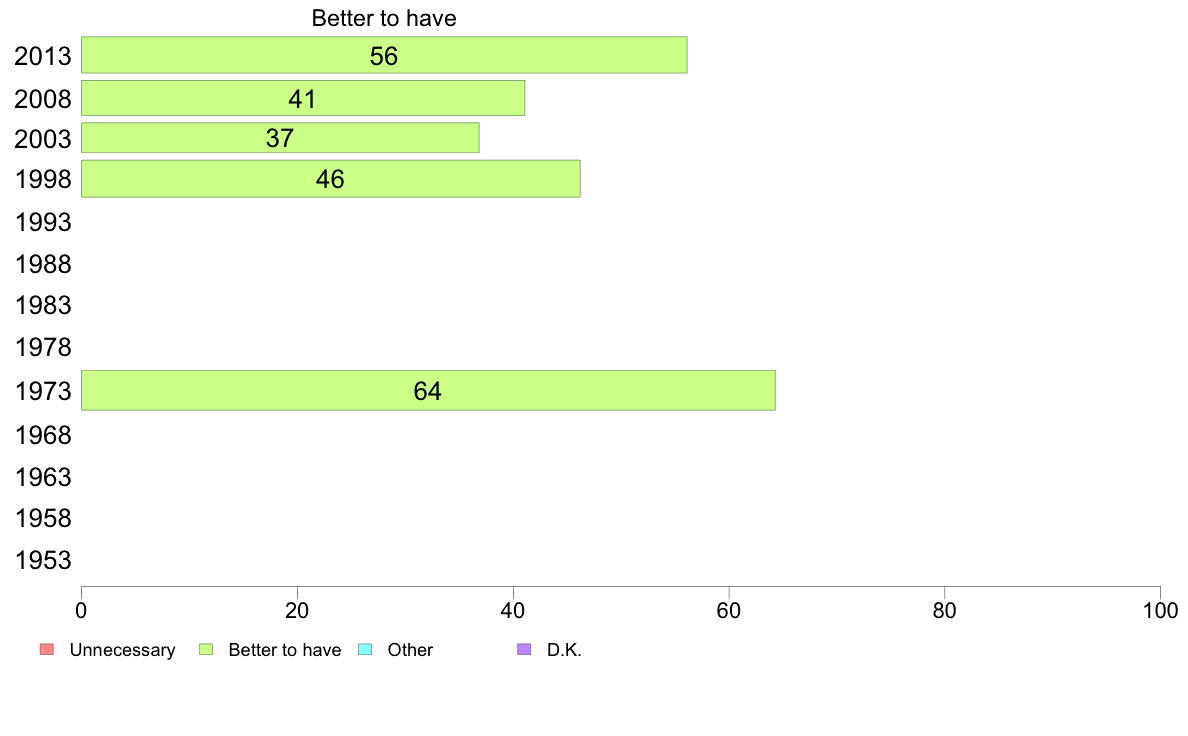Click the Unnecessary legend label
Image resolution: width=1188 pixels, height=736 pixels.
122,650
